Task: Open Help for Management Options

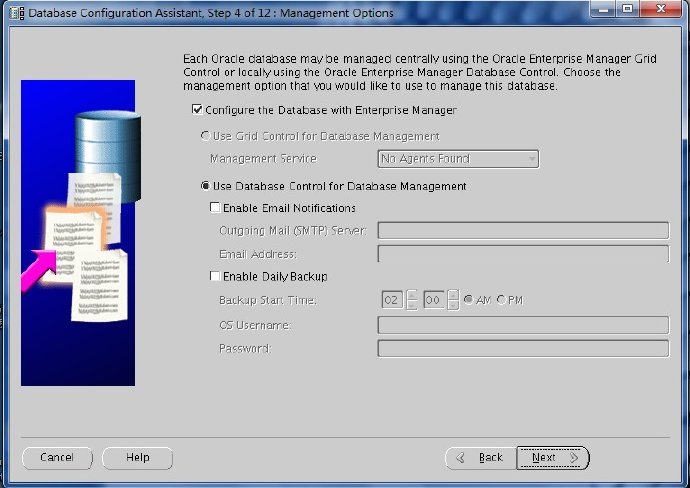Action: (x=137, y=458)
